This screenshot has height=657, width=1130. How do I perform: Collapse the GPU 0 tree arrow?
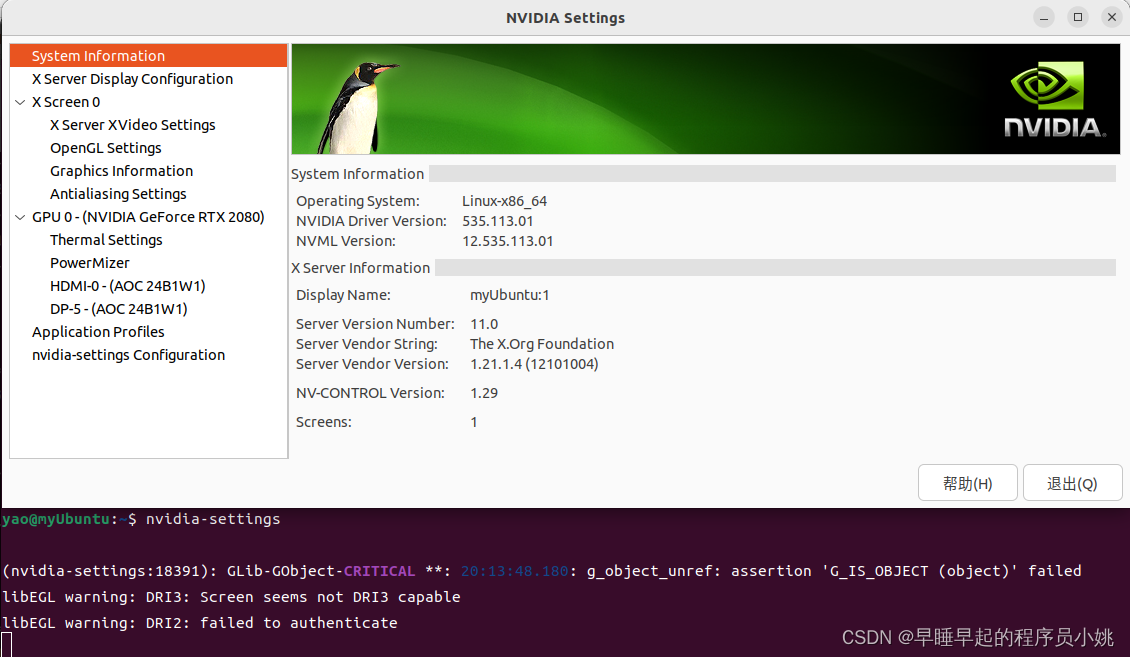(20, 218)
